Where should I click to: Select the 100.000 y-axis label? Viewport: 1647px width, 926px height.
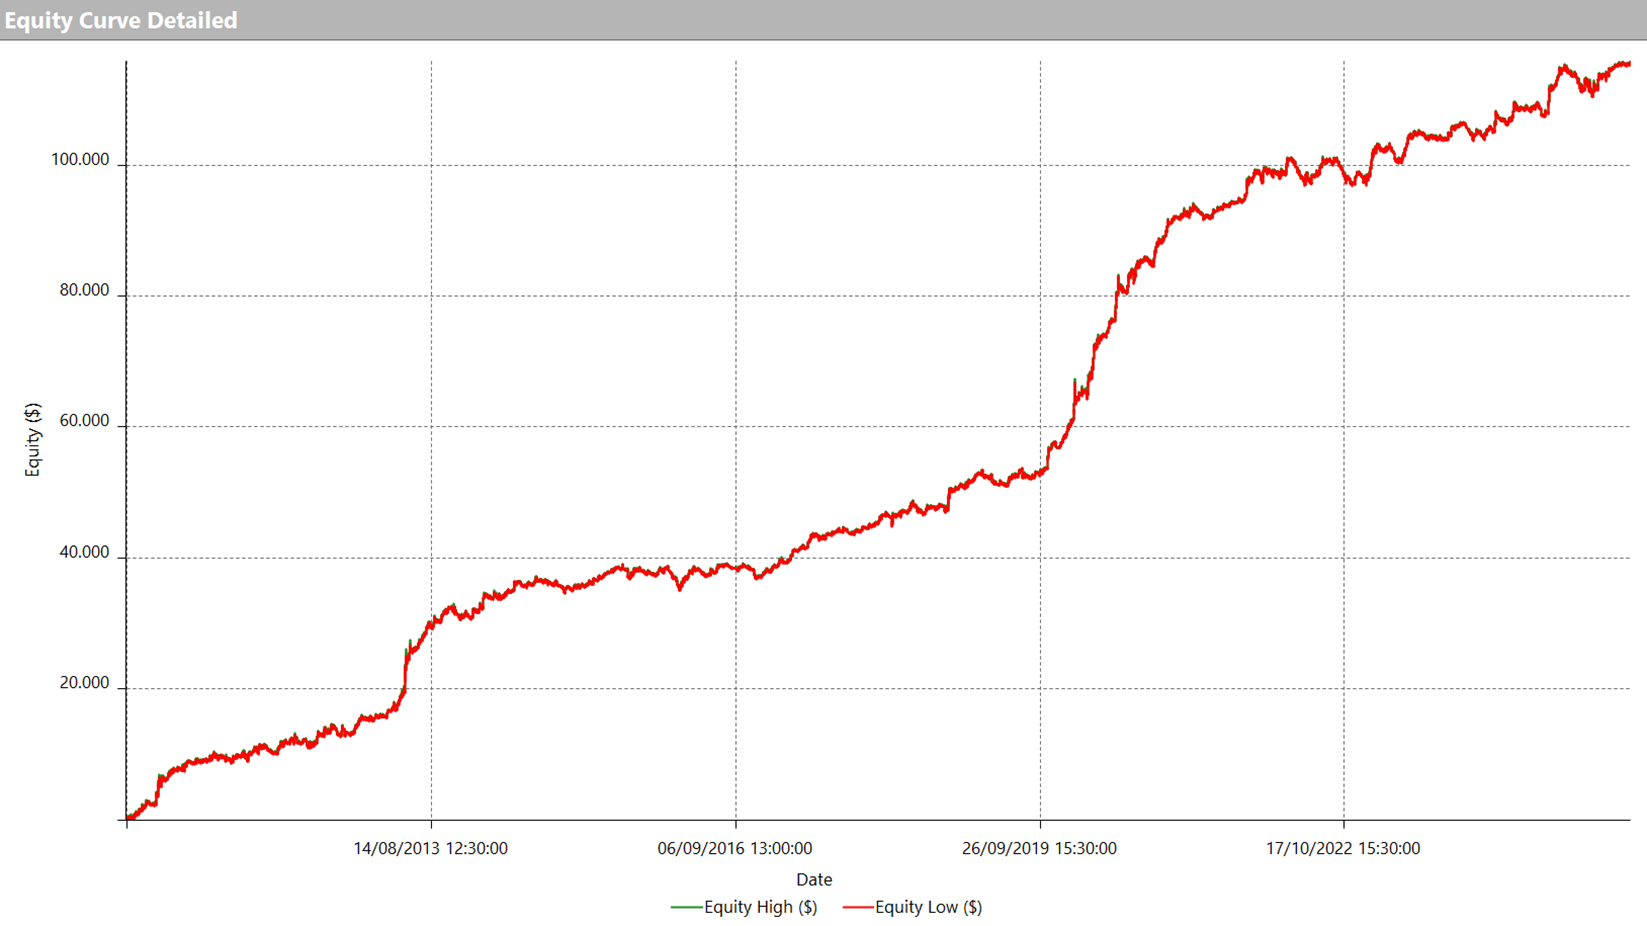click(x=80, y=160)
